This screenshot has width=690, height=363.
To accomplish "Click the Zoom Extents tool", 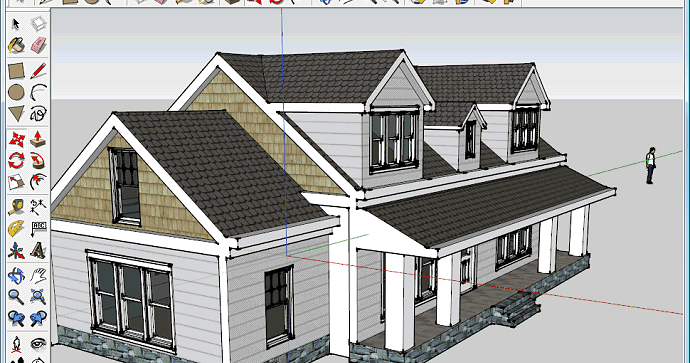I will [x=38, y=297].
